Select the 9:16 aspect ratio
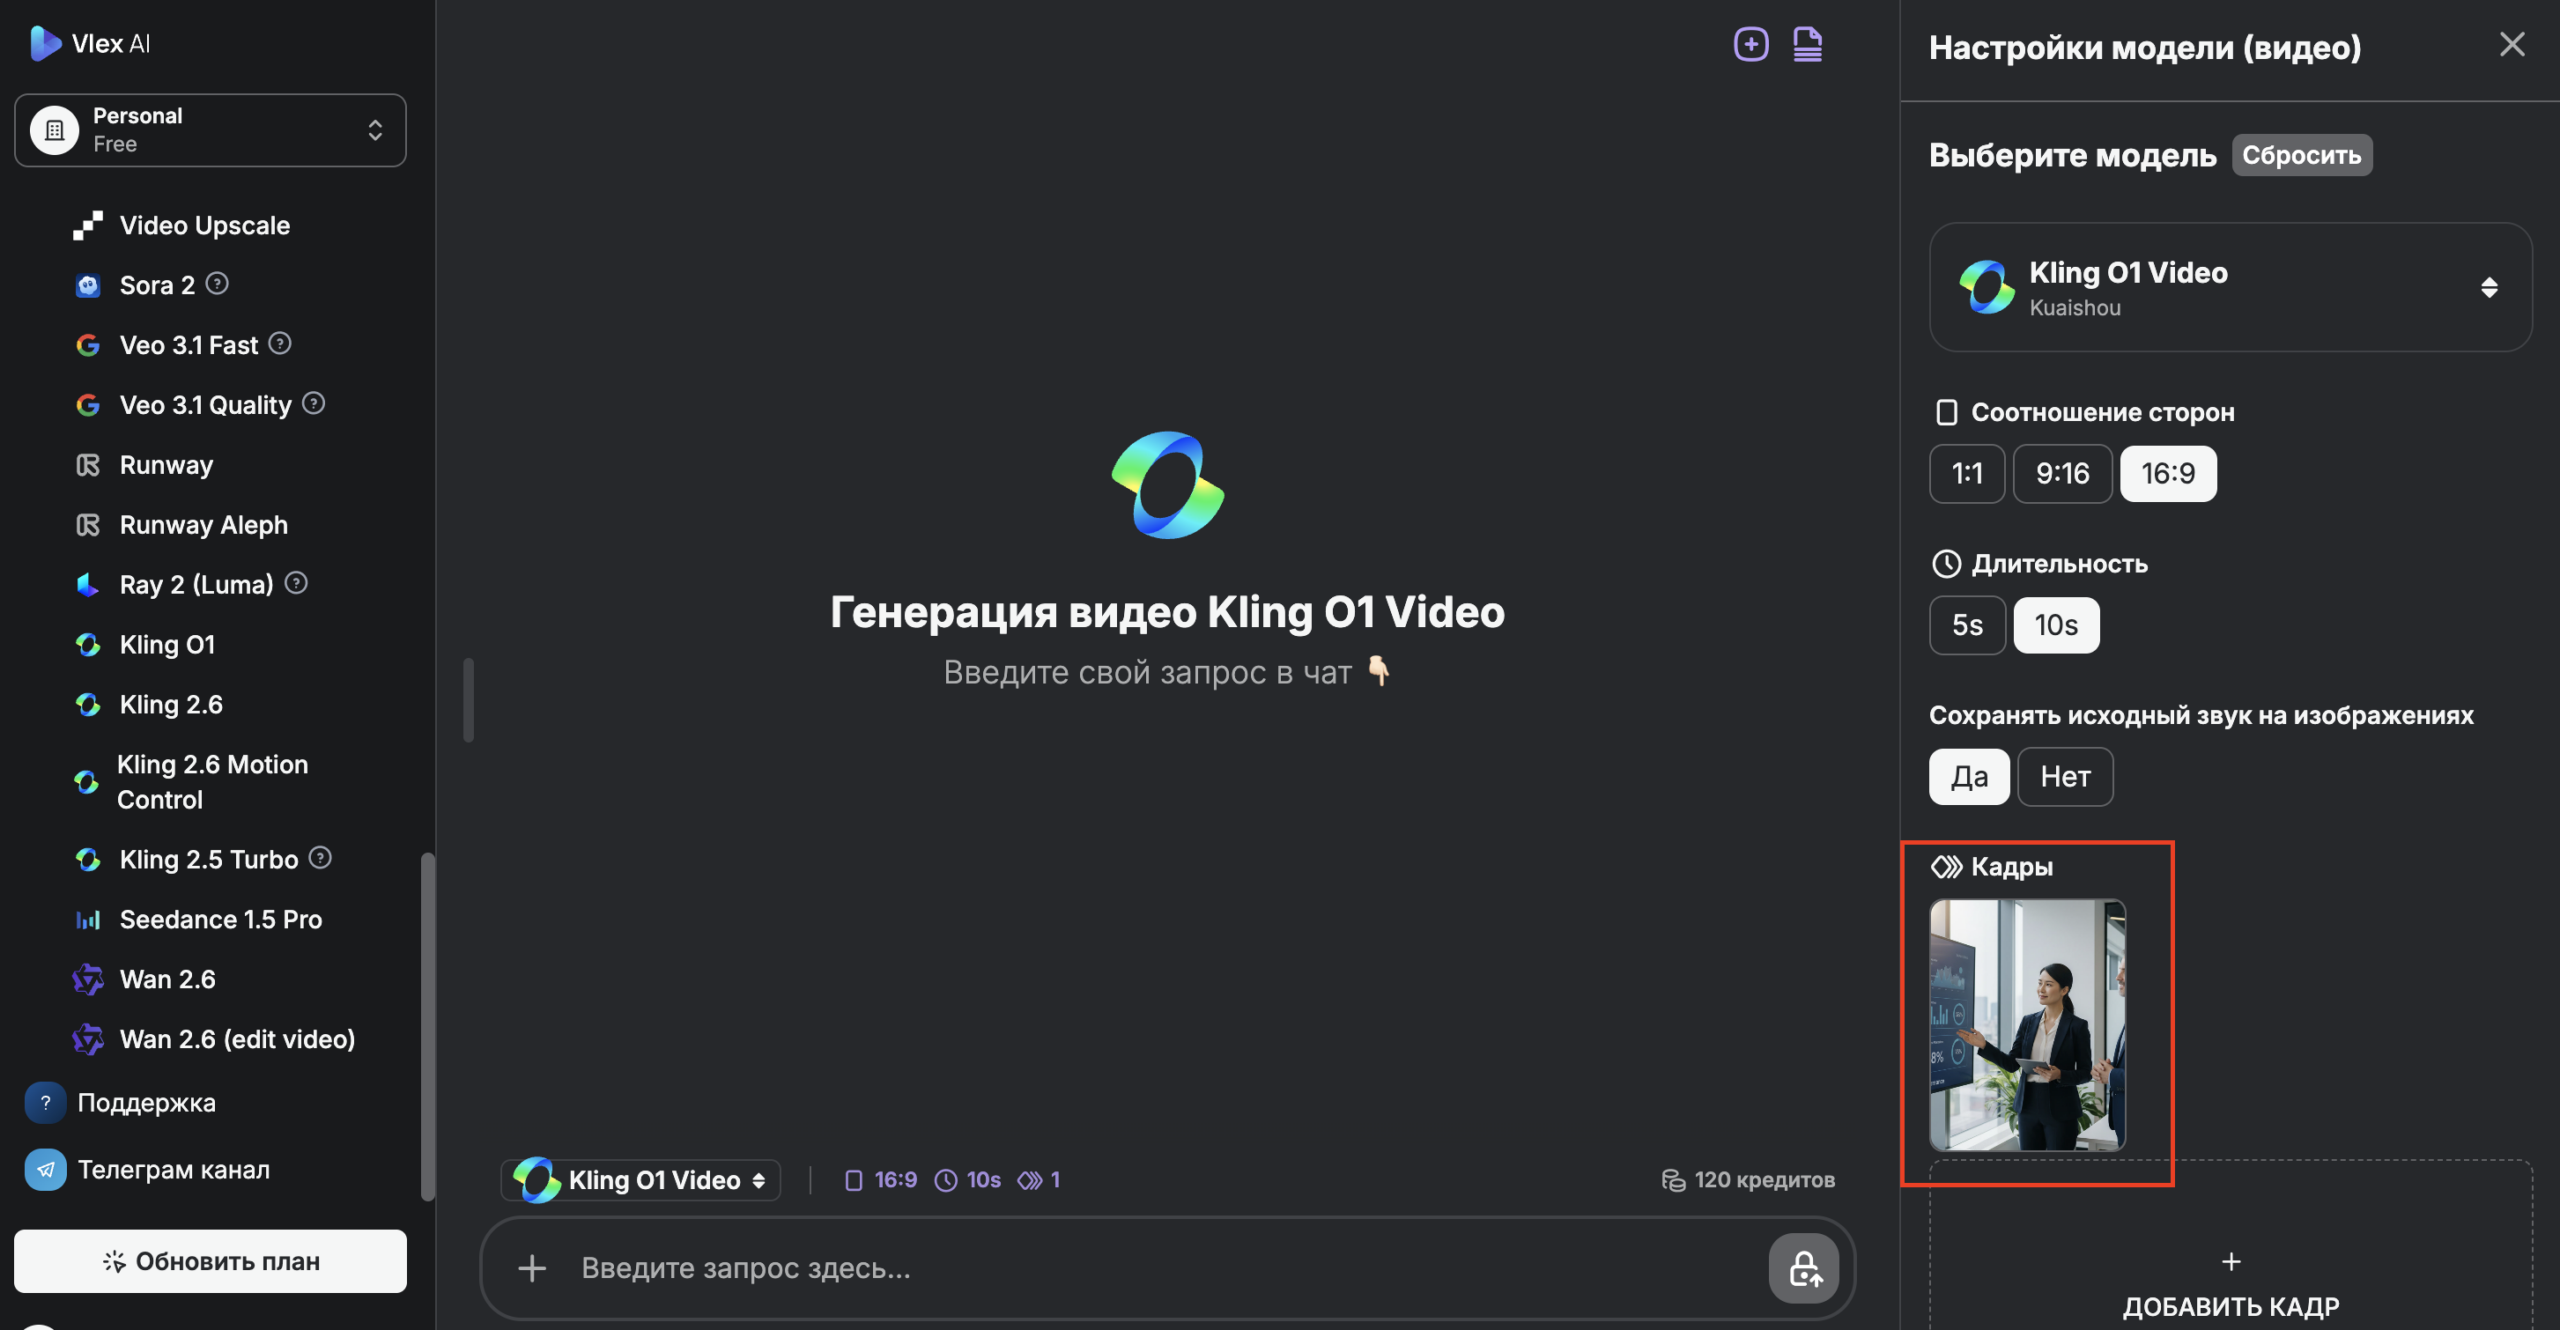This screenshot has width=2560, height=1330. pyautogui.click(x=2062, y=473)
